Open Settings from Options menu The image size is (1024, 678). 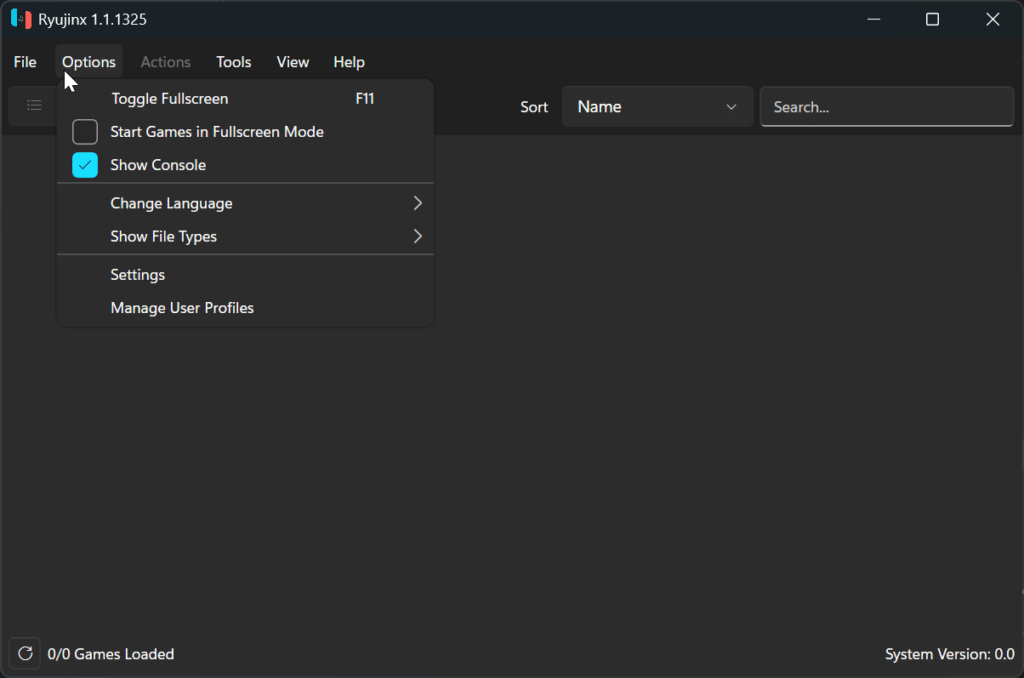coord(246,275)
